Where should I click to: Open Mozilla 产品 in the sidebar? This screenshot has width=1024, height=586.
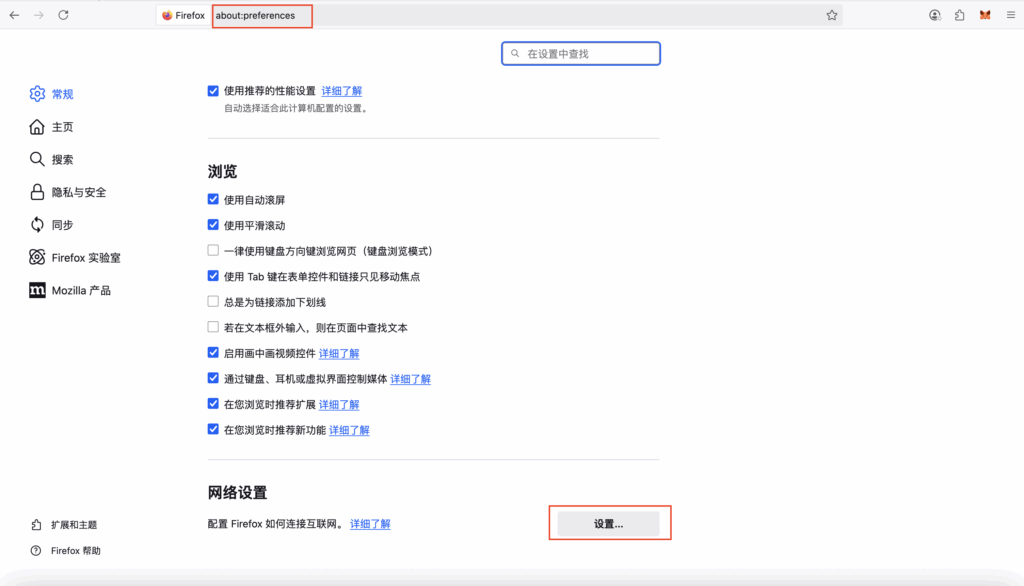tap(80, 290)
